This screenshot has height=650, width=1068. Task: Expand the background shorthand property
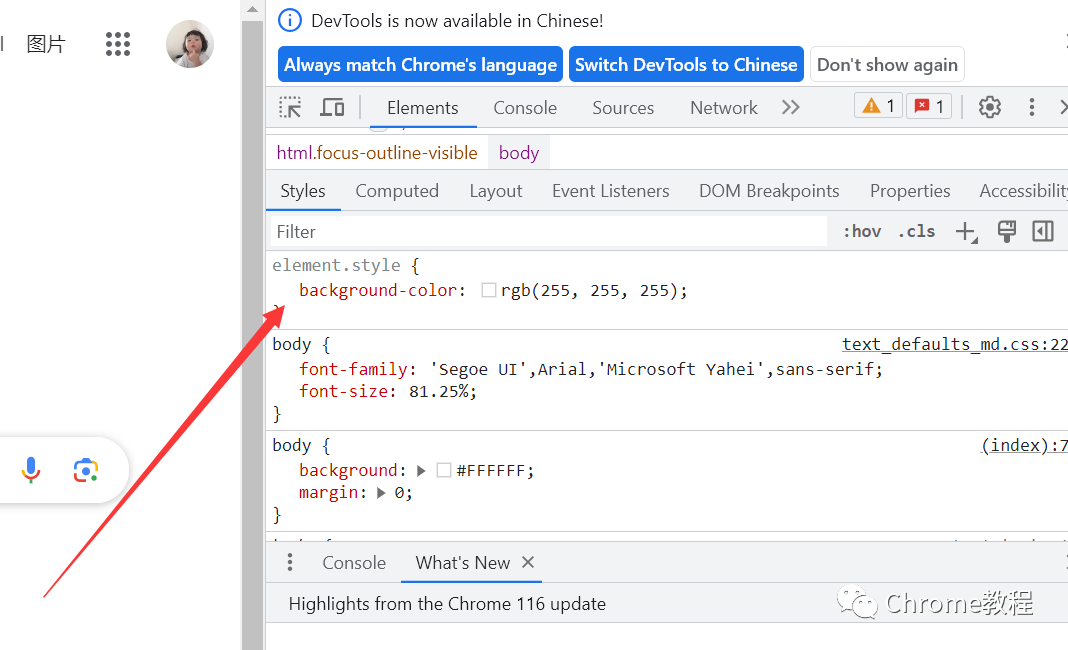(x=421, y=471)
